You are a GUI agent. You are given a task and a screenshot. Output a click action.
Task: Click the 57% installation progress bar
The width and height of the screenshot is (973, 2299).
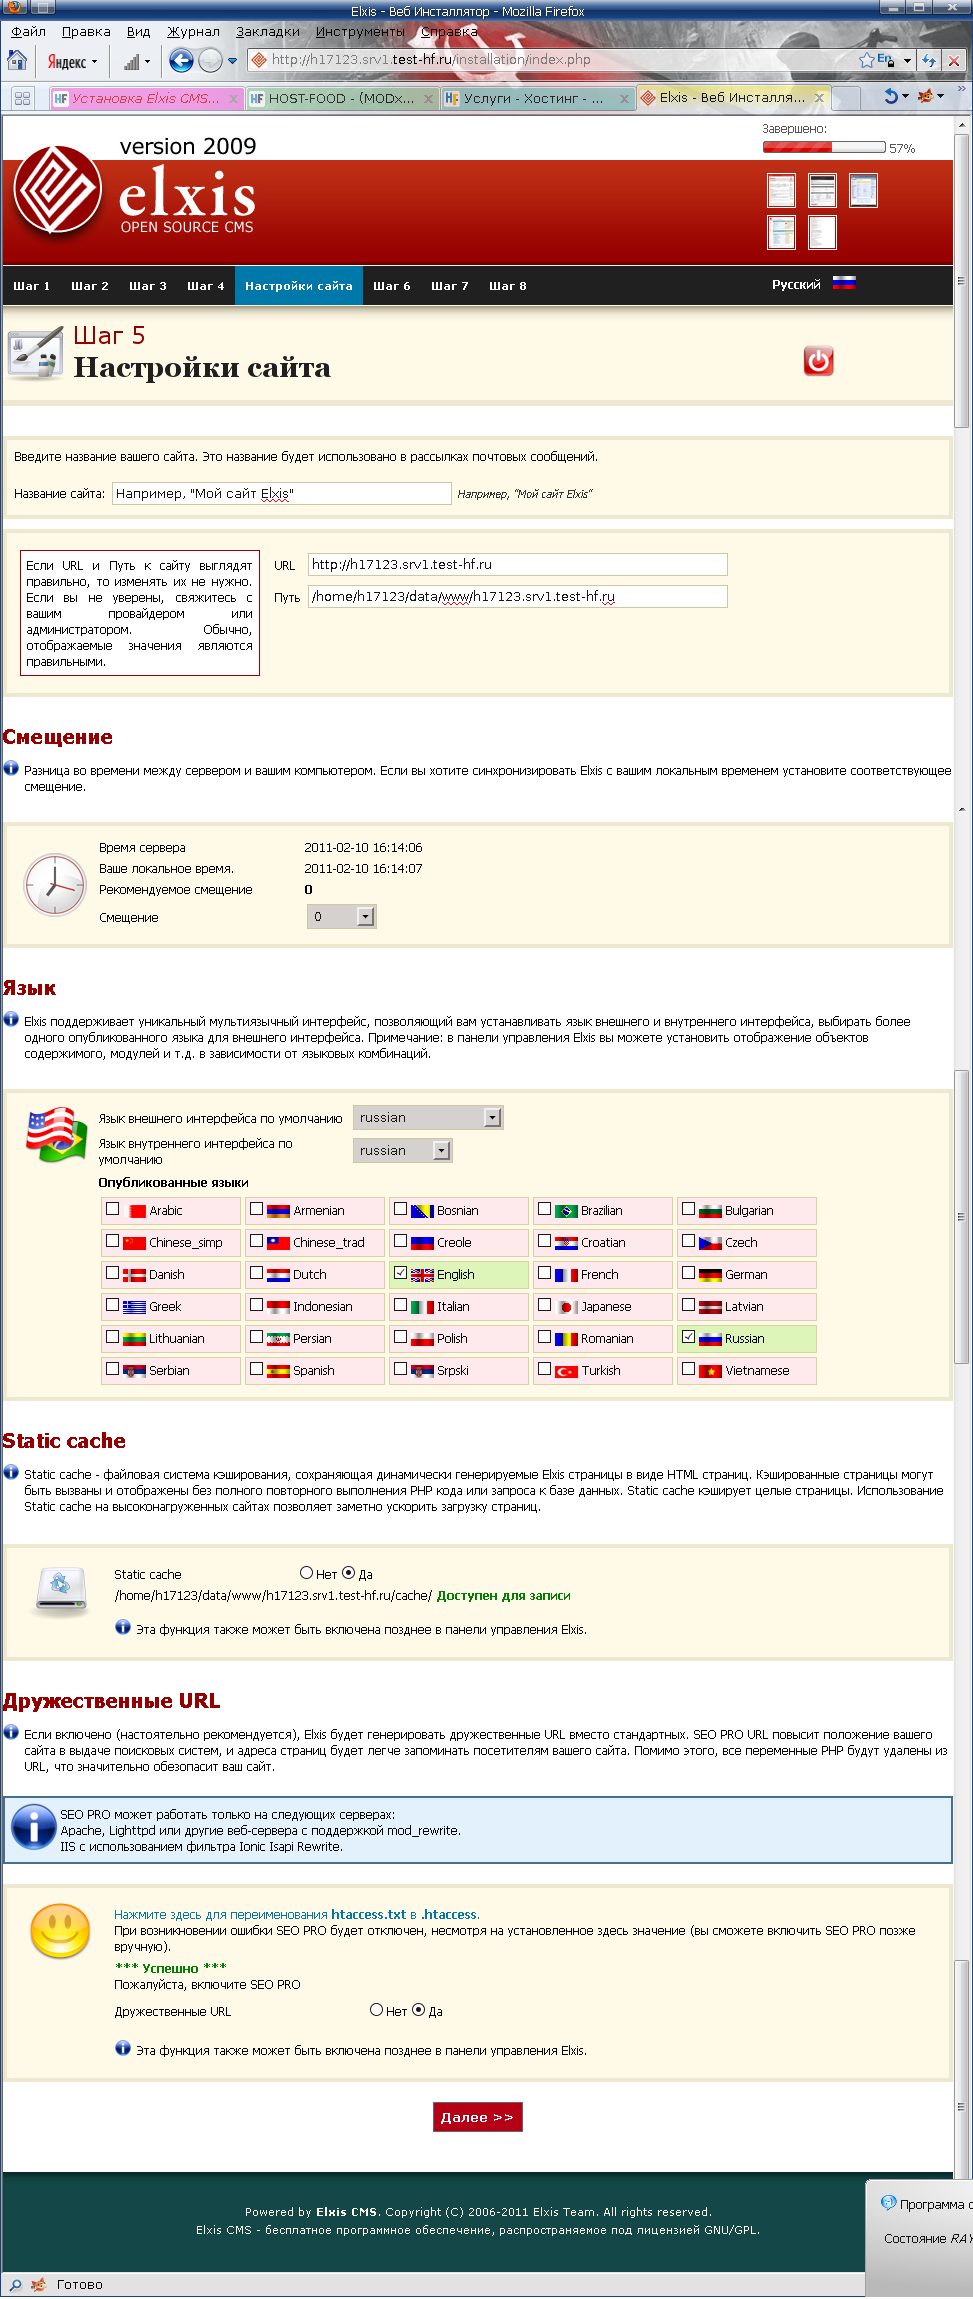pos(824,147)
